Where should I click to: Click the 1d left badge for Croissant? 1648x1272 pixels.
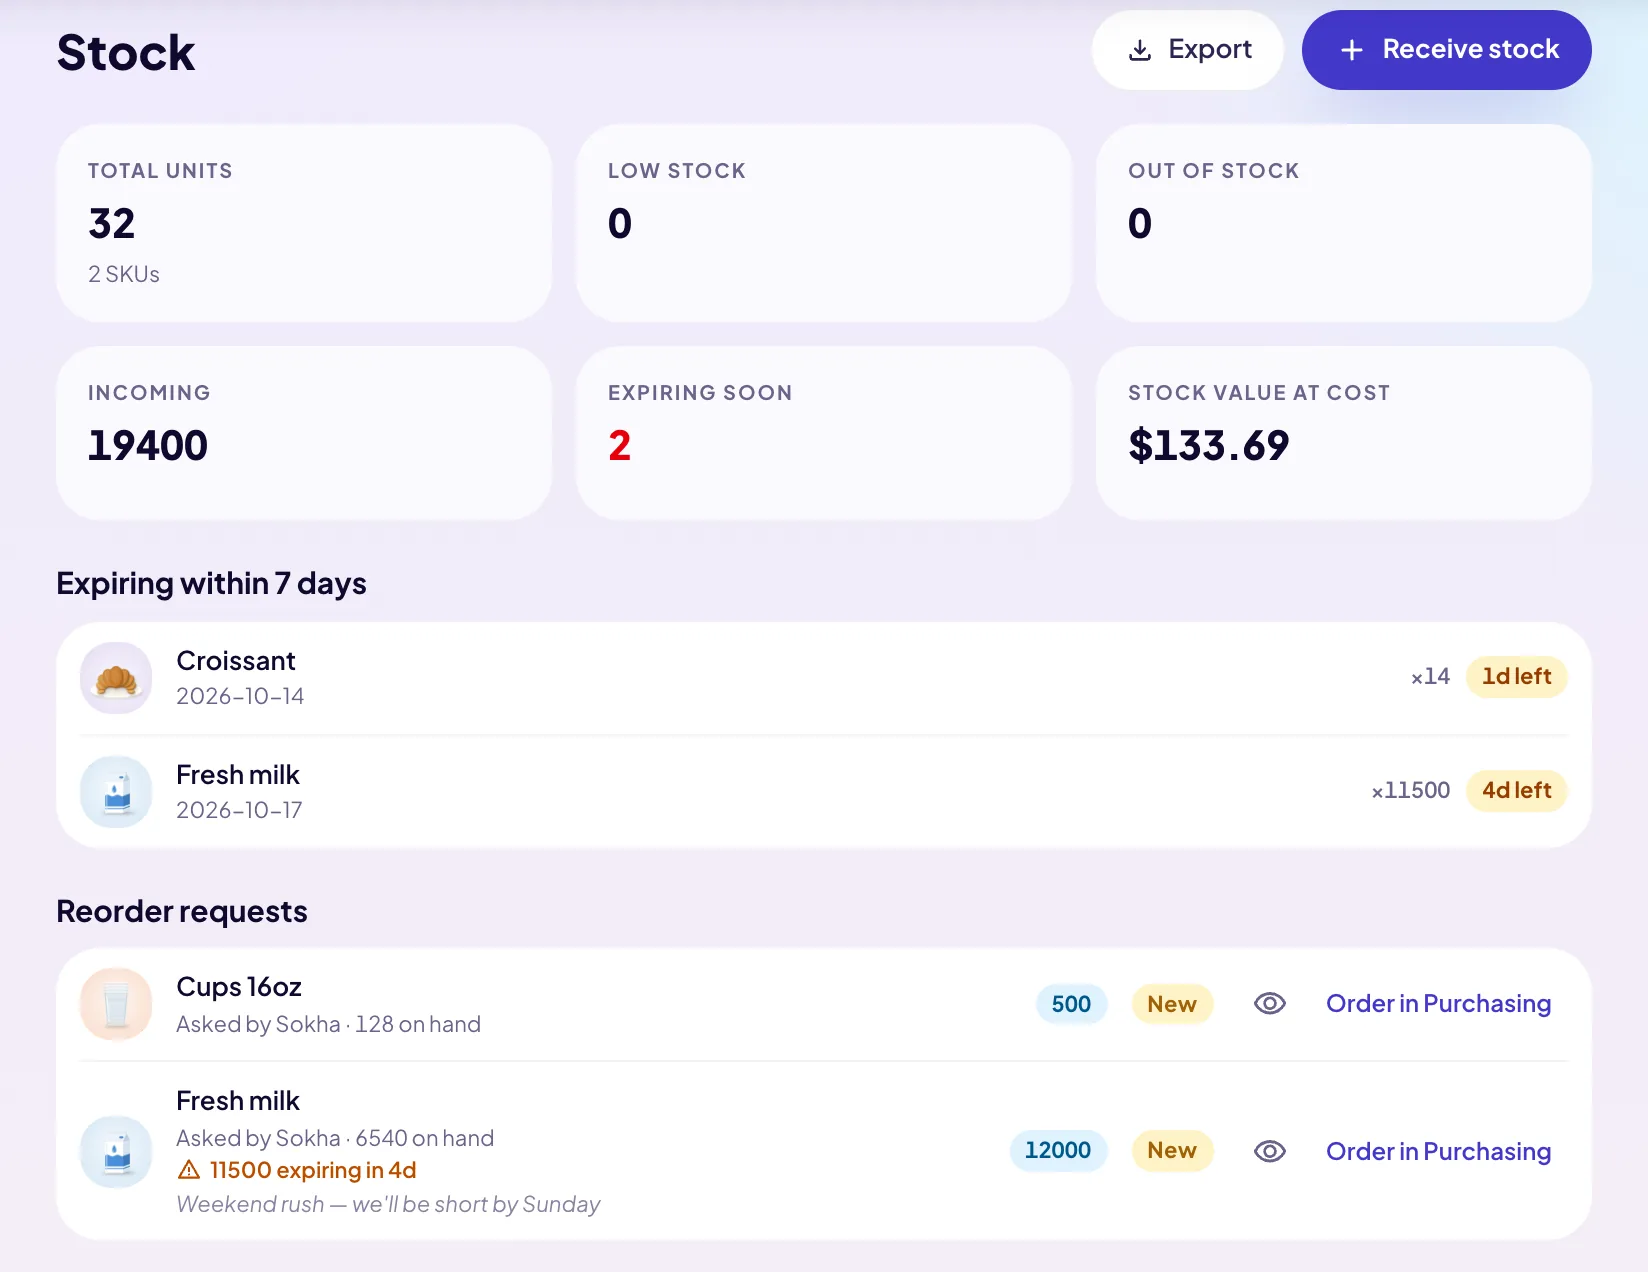tap(1516, 677)
